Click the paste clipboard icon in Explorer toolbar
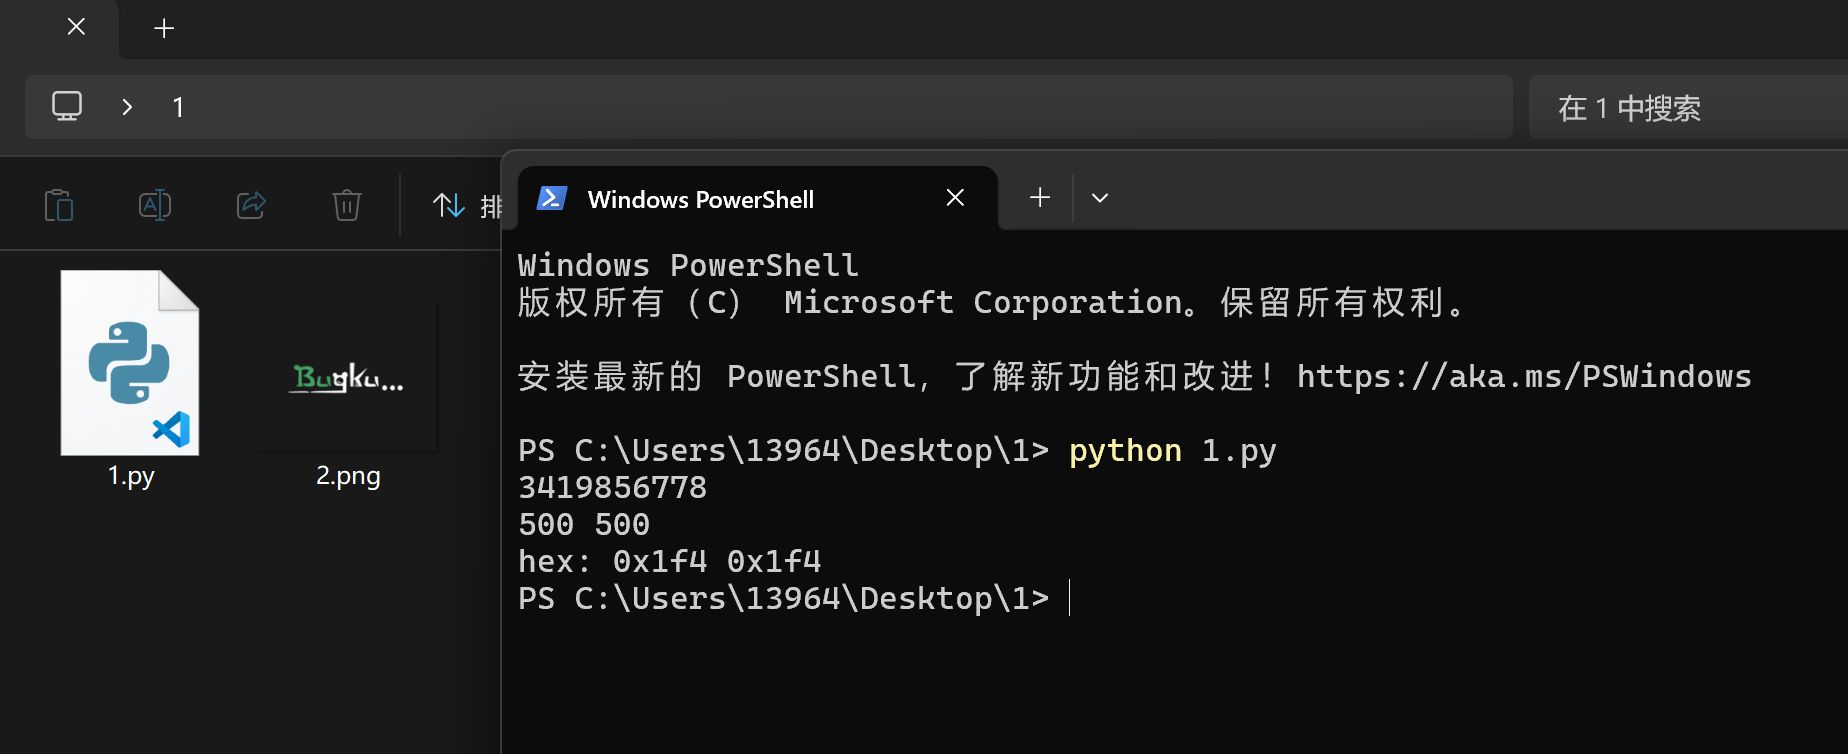The width and height of the screenshot is (1848, 754). pyautogui.click(x=59, y=206)
